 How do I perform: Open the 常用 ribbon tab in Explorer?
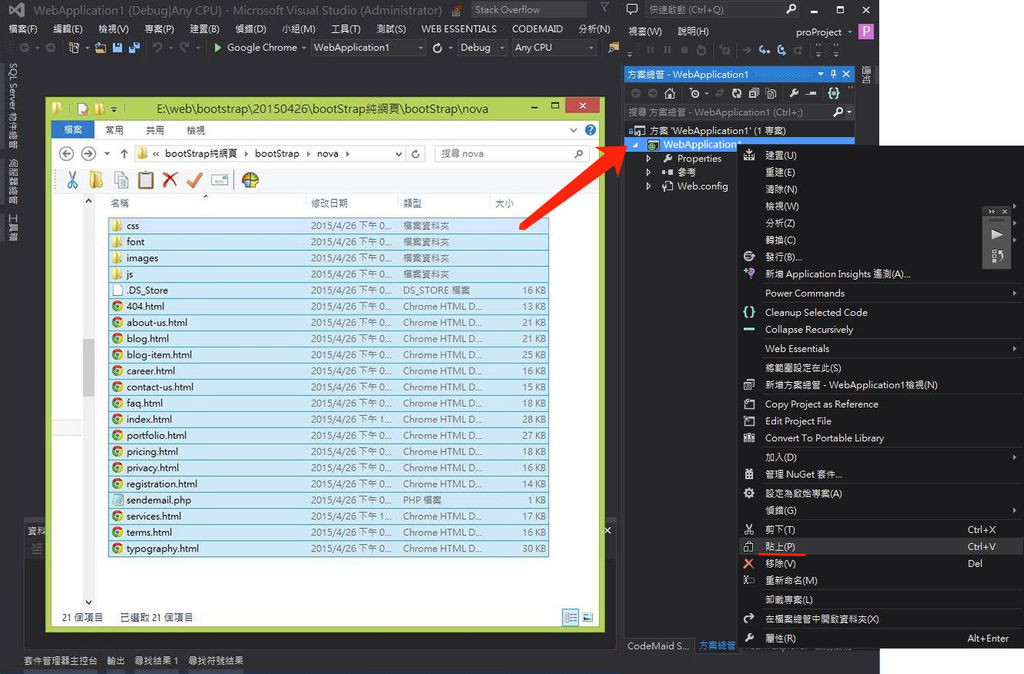(114, 130)
